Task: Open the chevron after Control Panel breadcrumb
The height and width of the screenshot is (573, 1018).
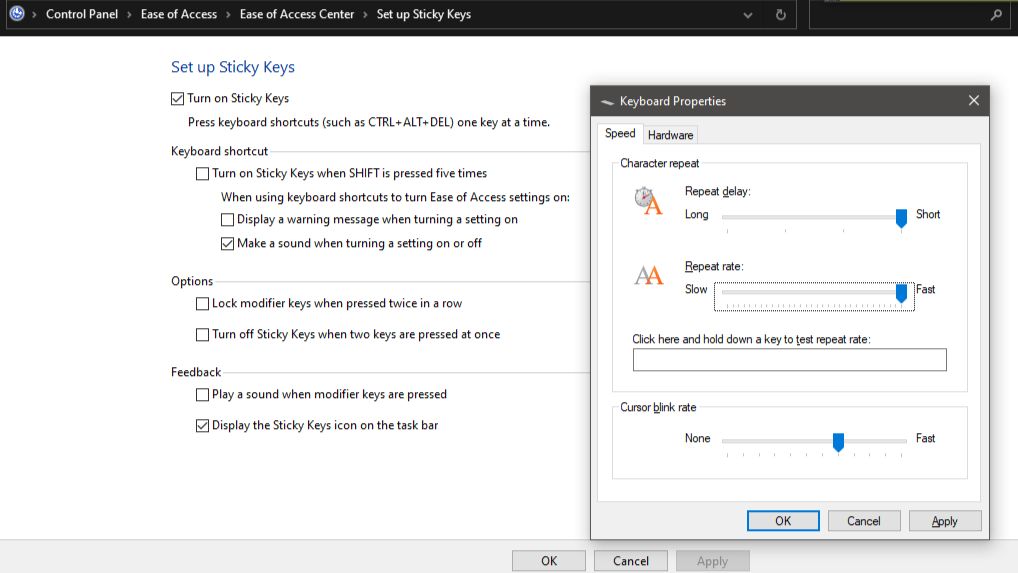Action: pyautogui.click(x=129, y=14)
